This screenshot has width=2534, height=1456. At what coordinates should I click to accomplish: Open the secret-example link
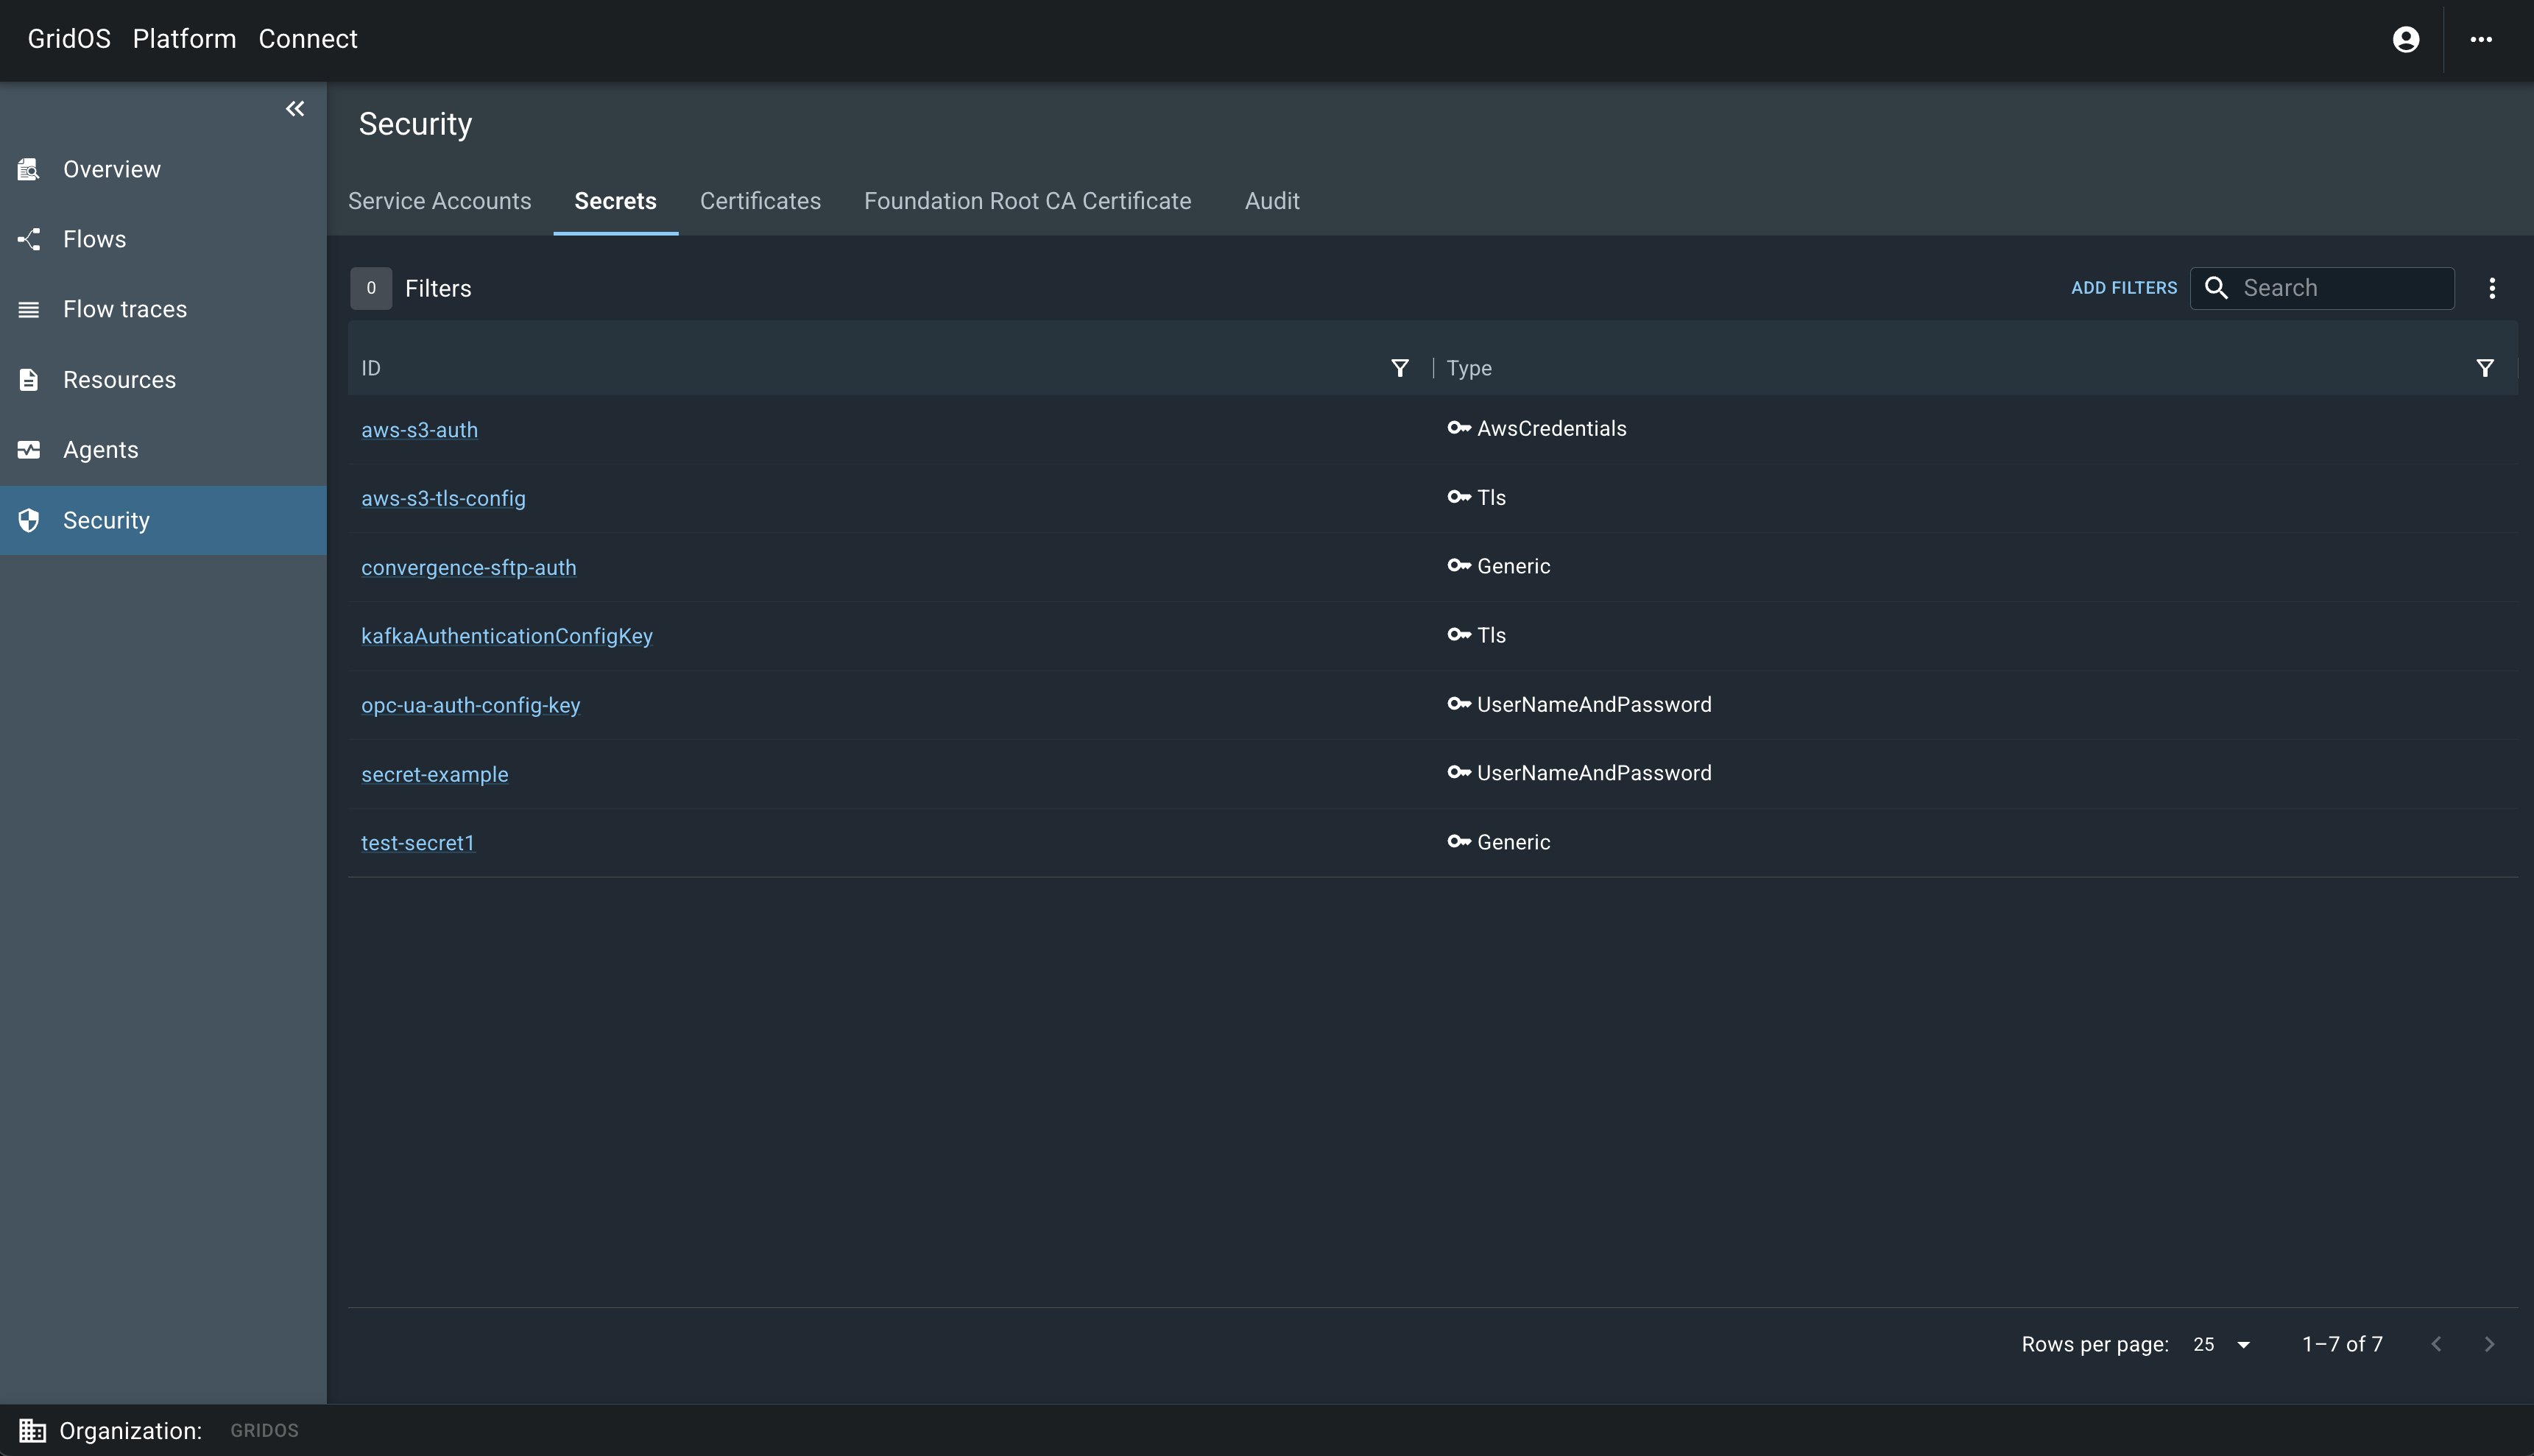pos(434,774)
